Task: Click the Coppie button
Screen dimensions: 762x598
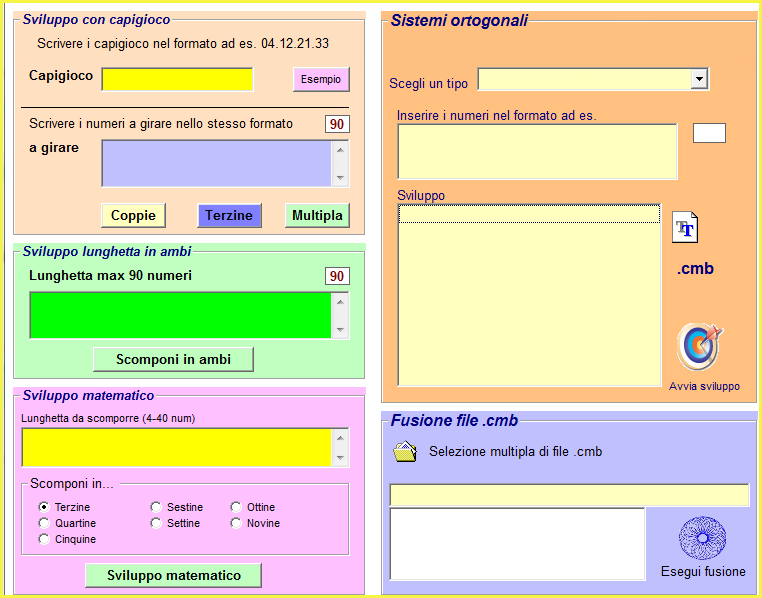Action: pyautogui.click(x=133, y=215)
